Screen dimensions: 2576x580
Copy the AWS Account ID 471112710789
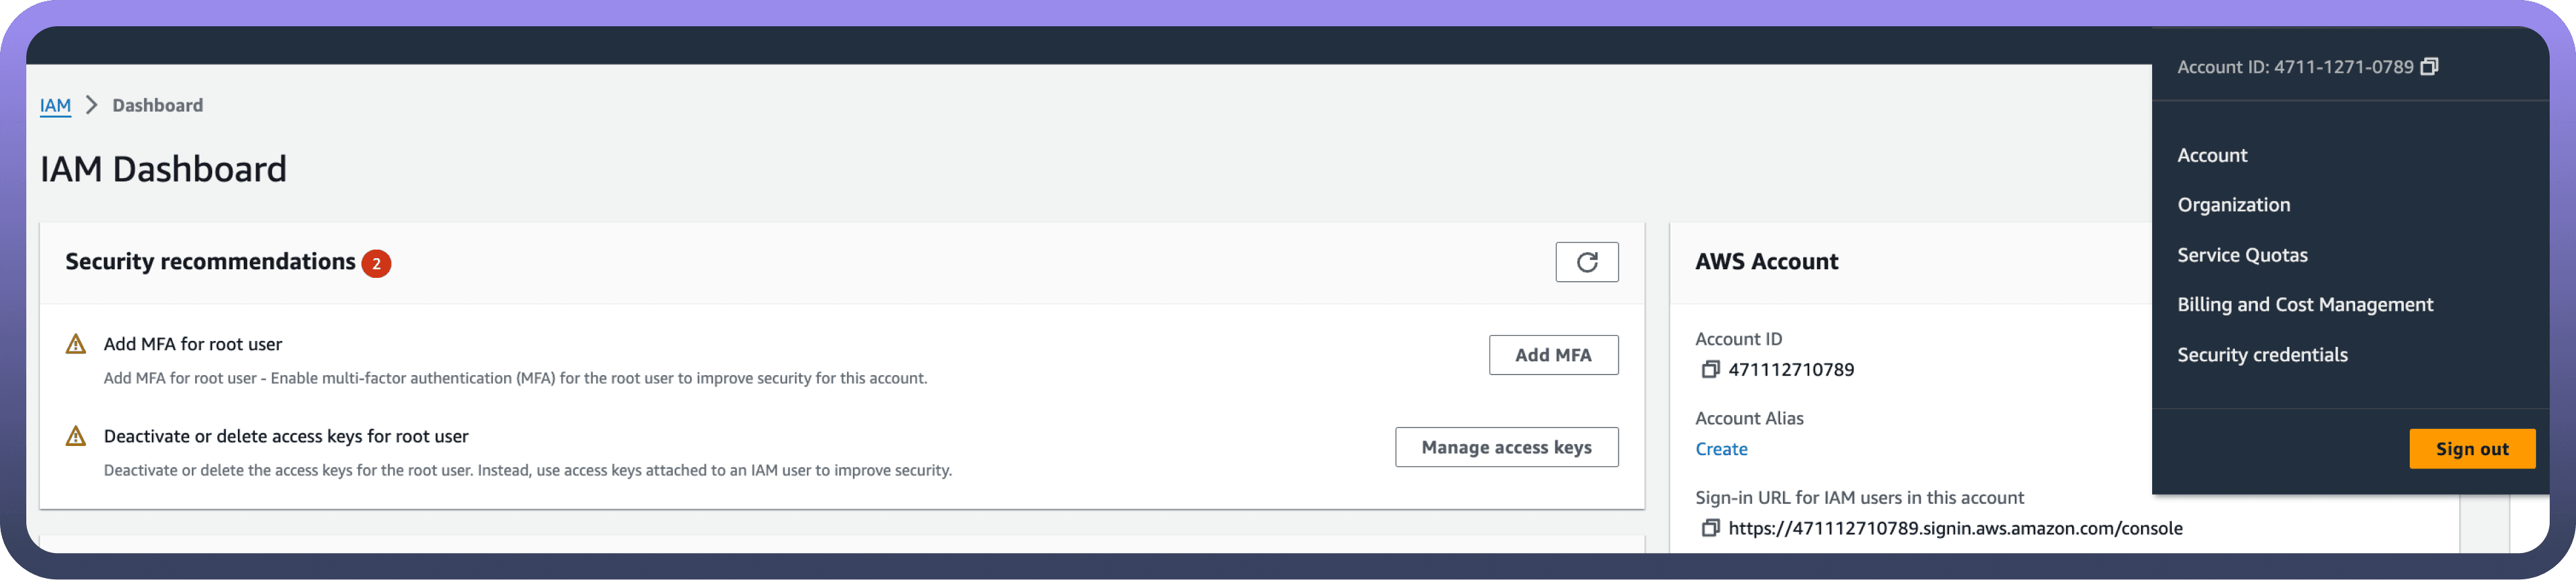click(1710, 370)
